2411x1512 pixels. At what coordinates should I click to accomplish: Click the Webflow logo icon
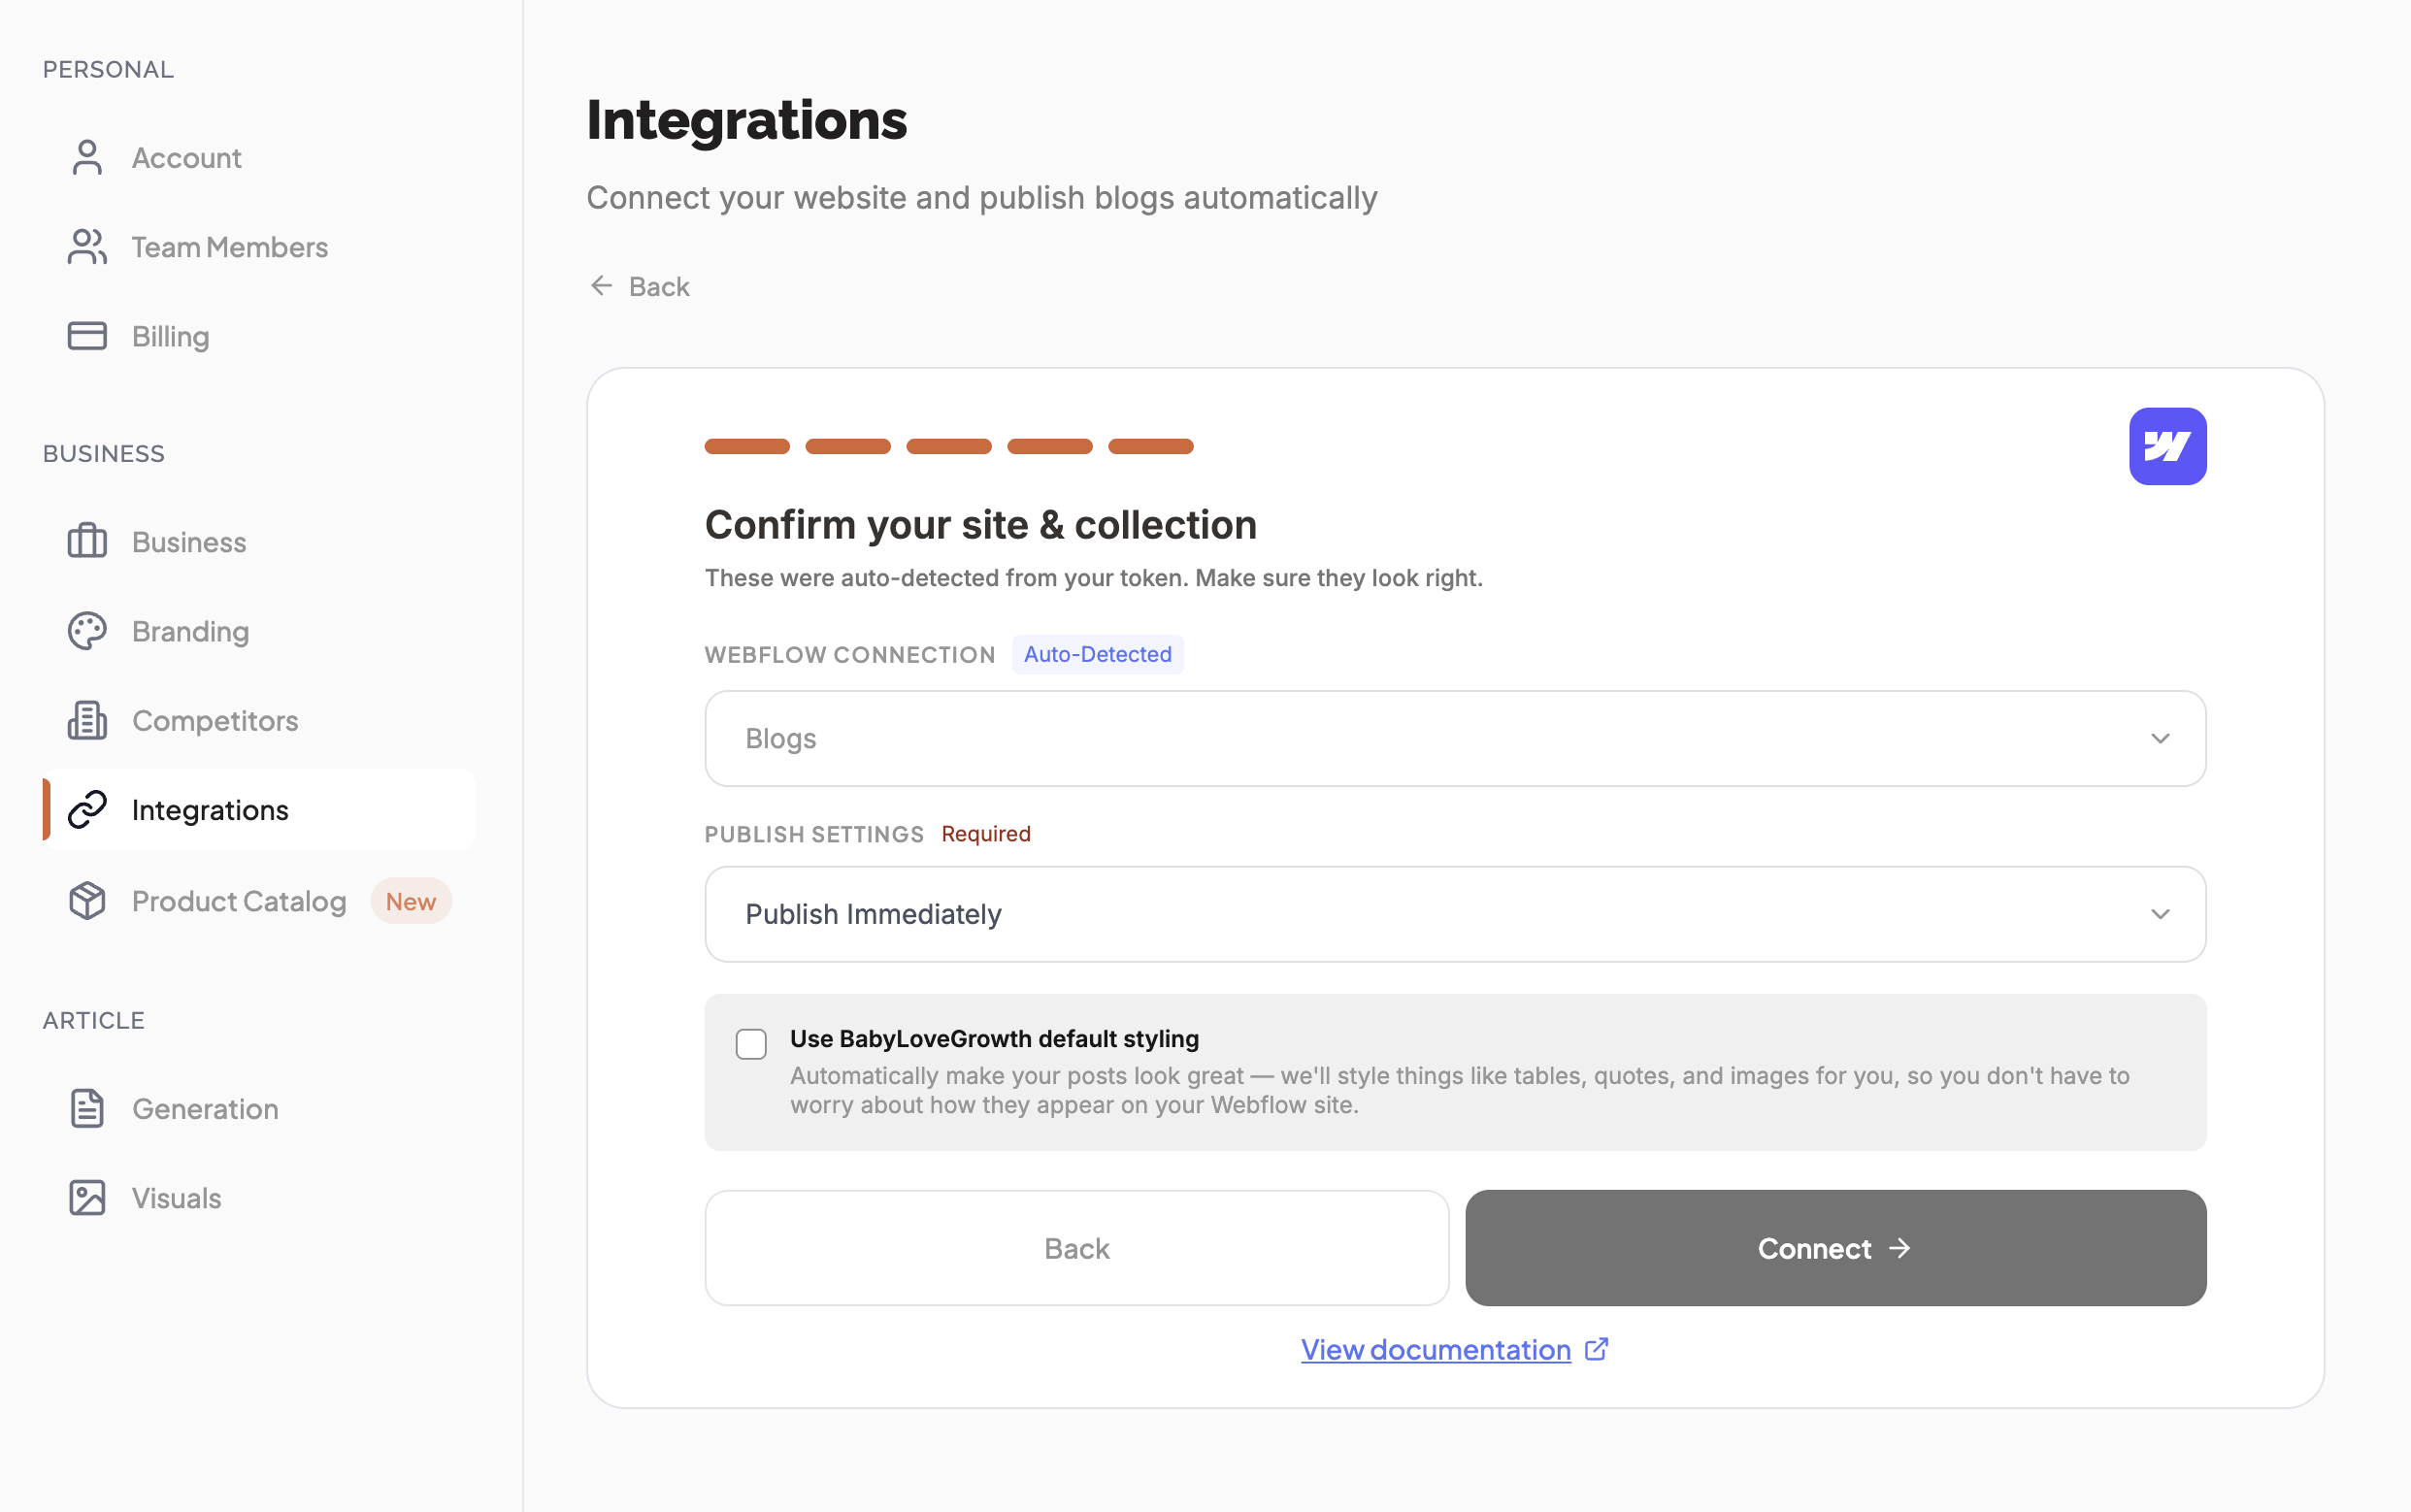point(2167,446)
